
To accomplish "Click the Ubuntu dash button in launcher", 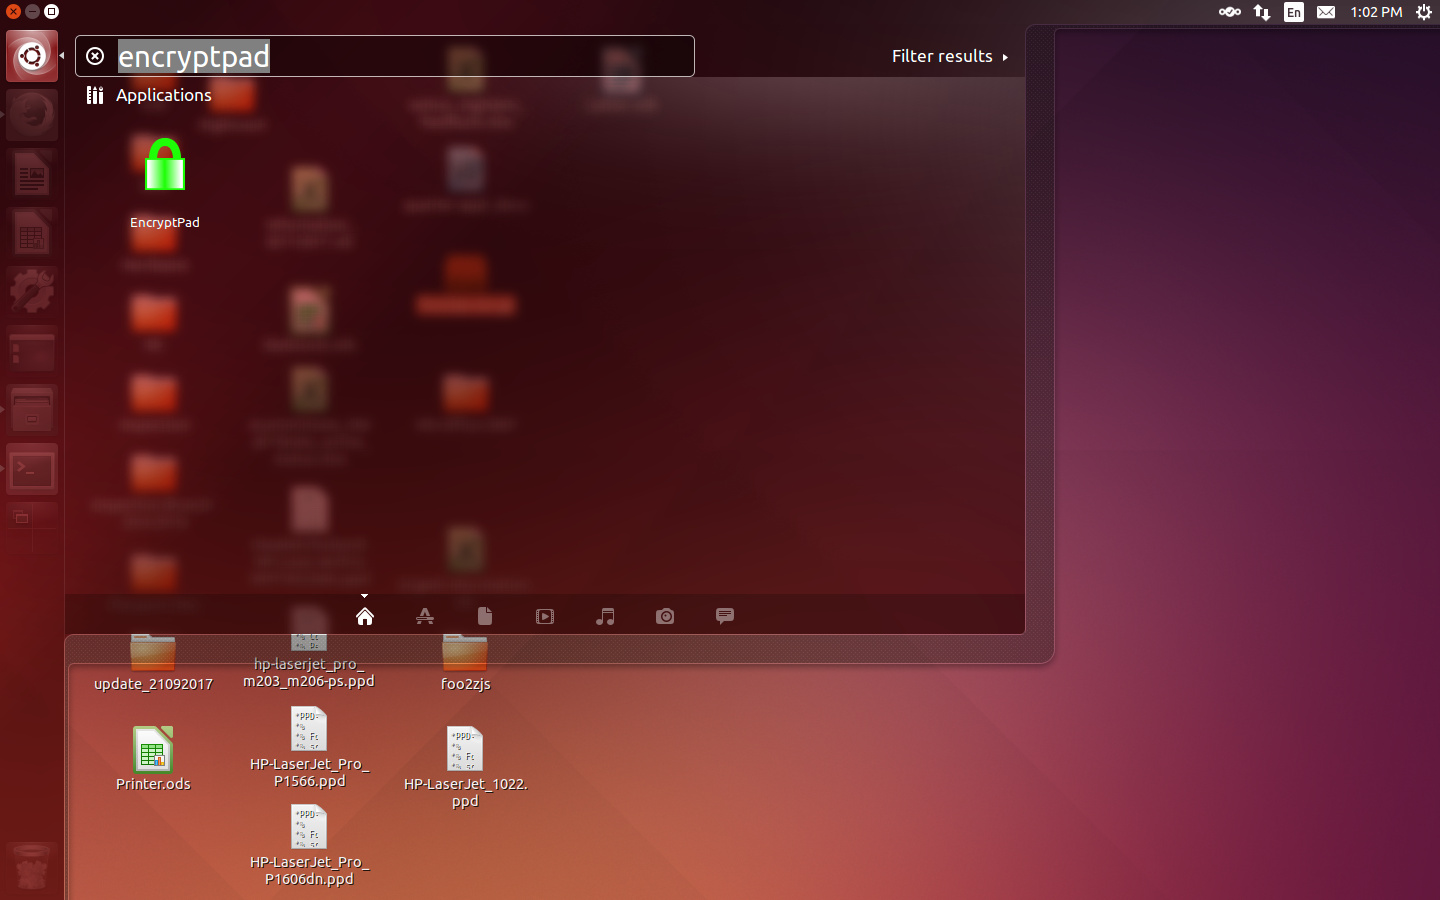I will (32, 56).
